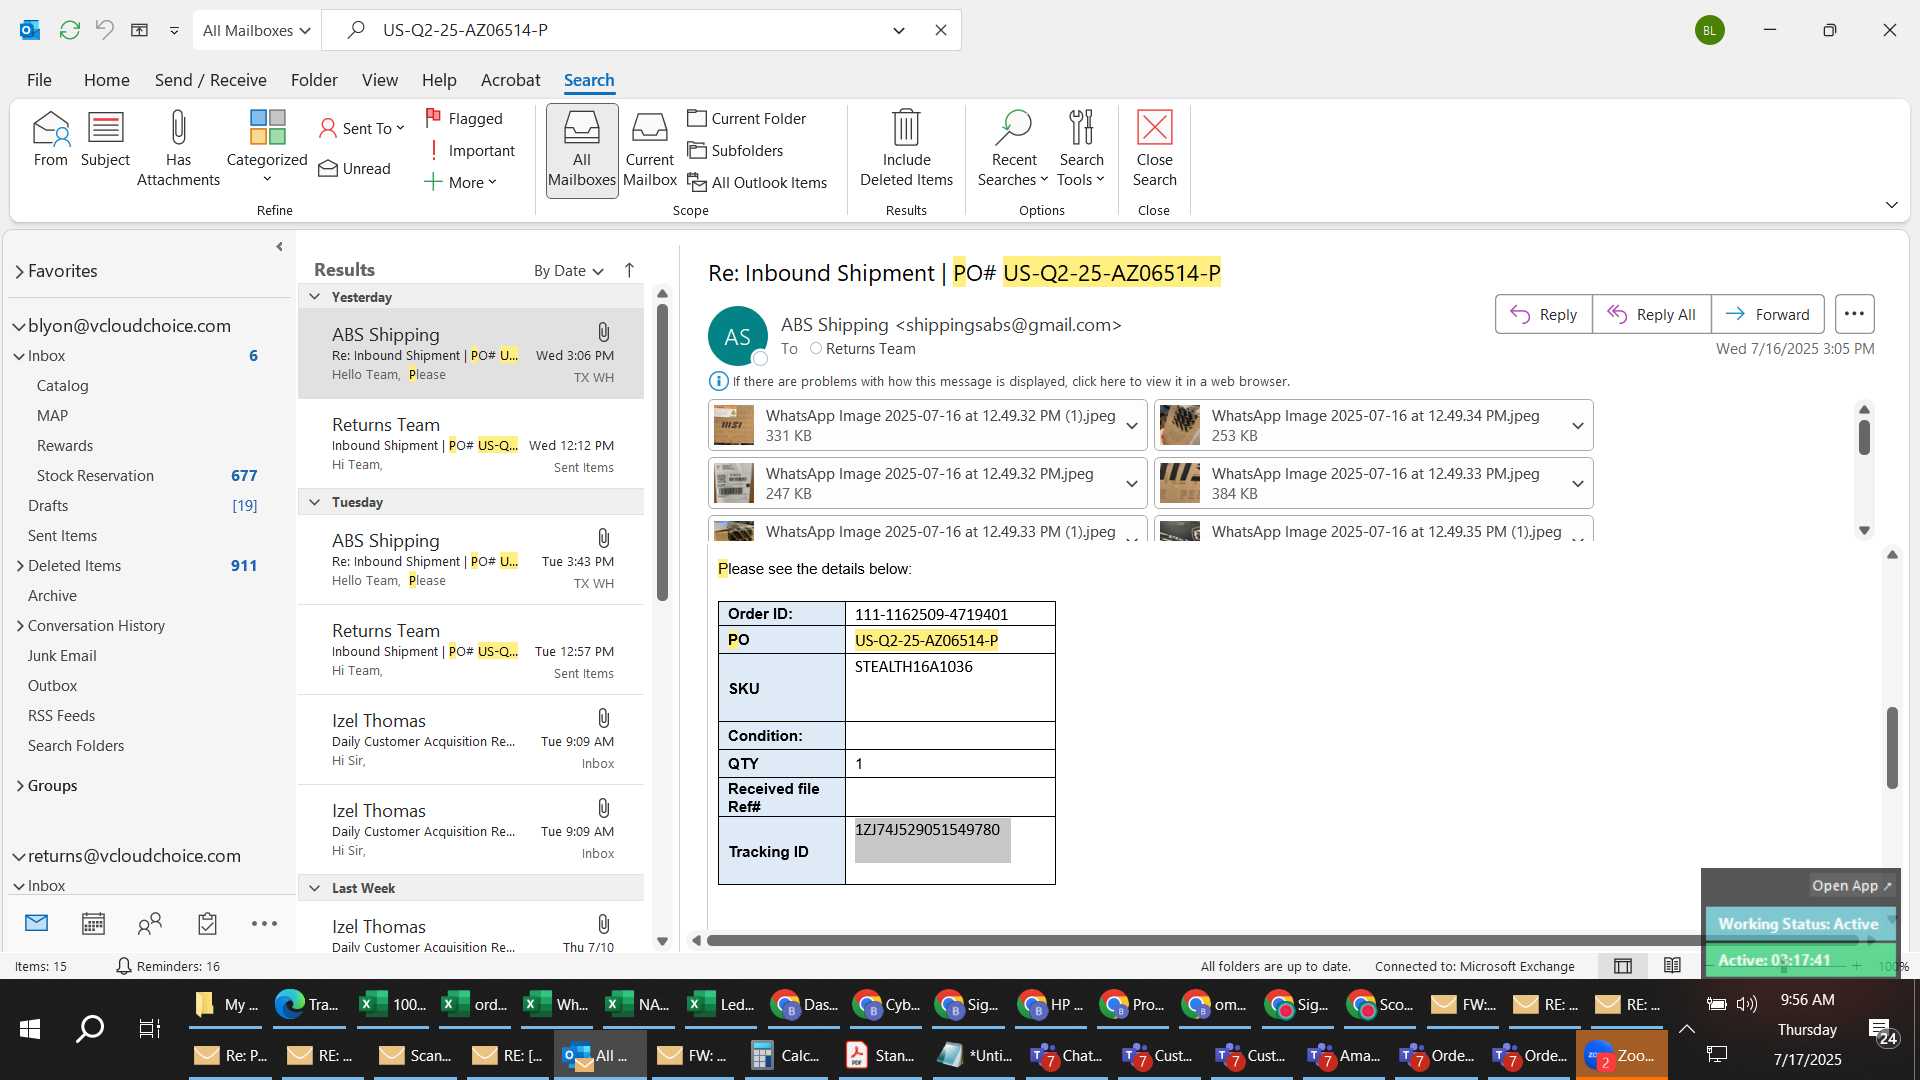The image size is (1920, 1080).
Task: Open the Acrobat tab
Action: pyautogui.click(x=510, y=80)
